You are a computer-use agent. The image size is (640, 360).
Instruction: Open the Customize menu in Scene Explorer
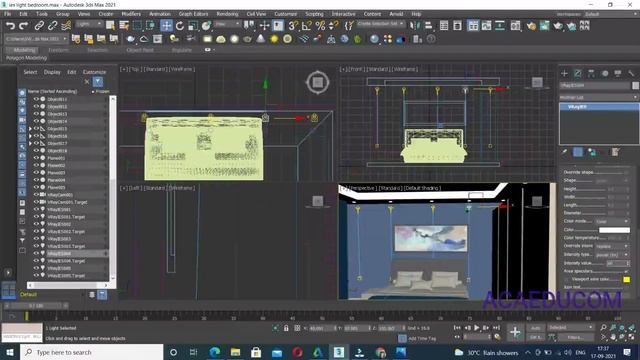pyautogui.click(x=95, y=72)
